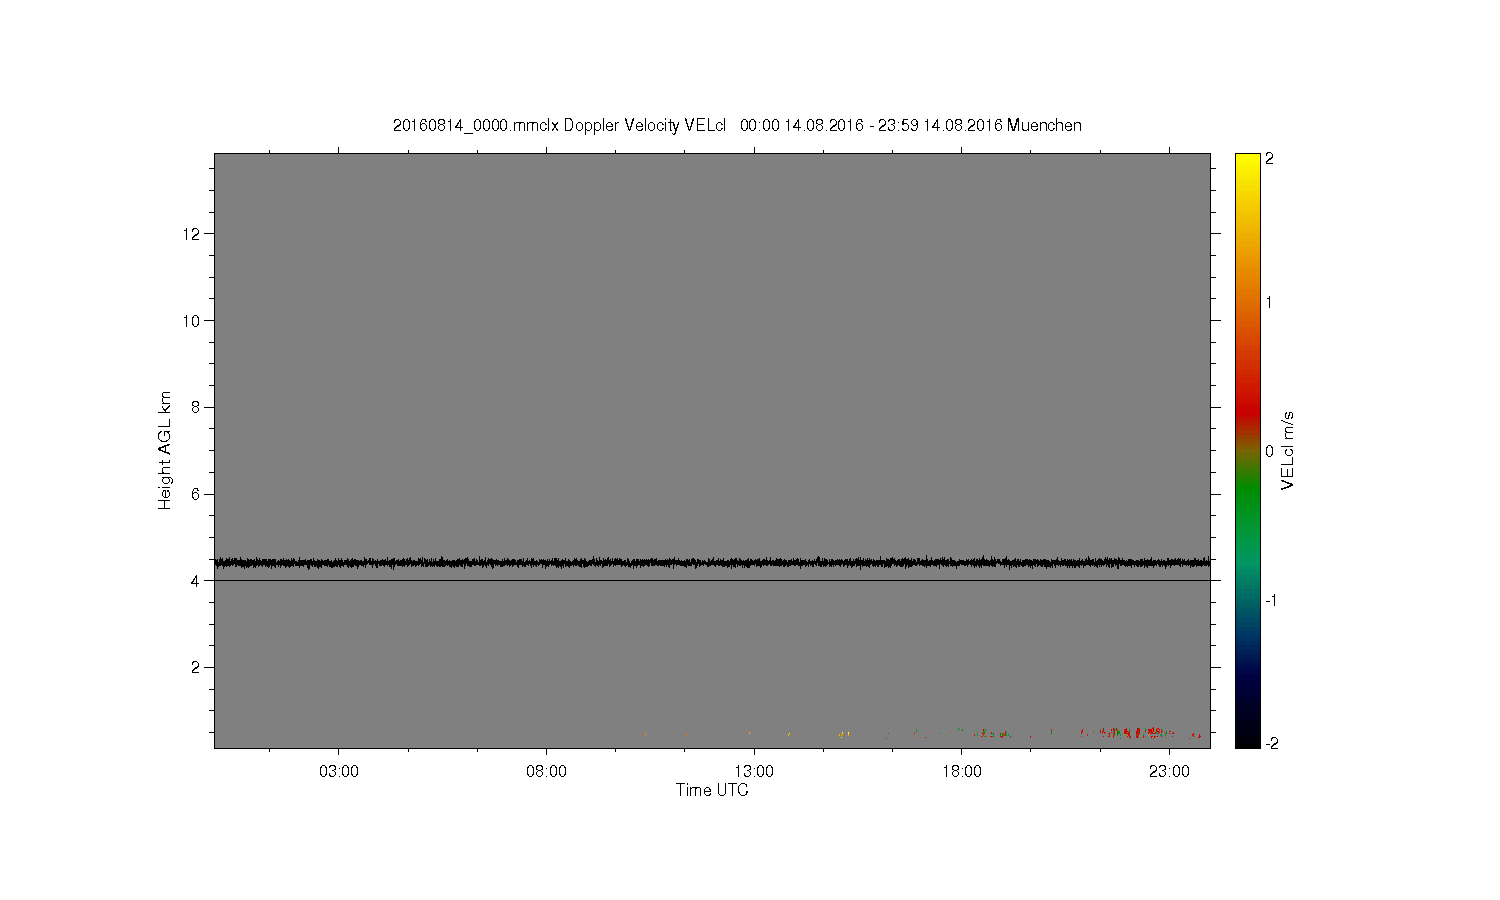Click the colorbar tick label -1
Viewport: 1500px width, 900px height.
[1271, 600]
